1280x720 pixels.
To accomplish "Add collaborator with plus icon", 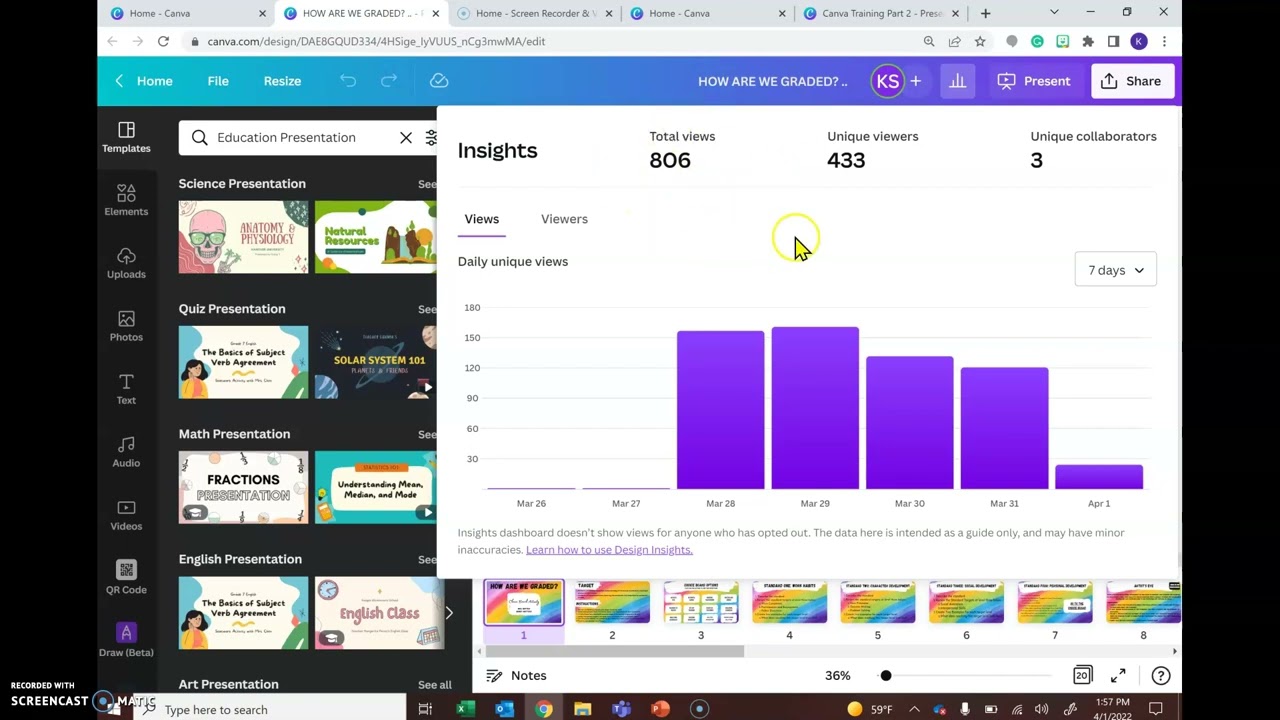I will (915, 81).
